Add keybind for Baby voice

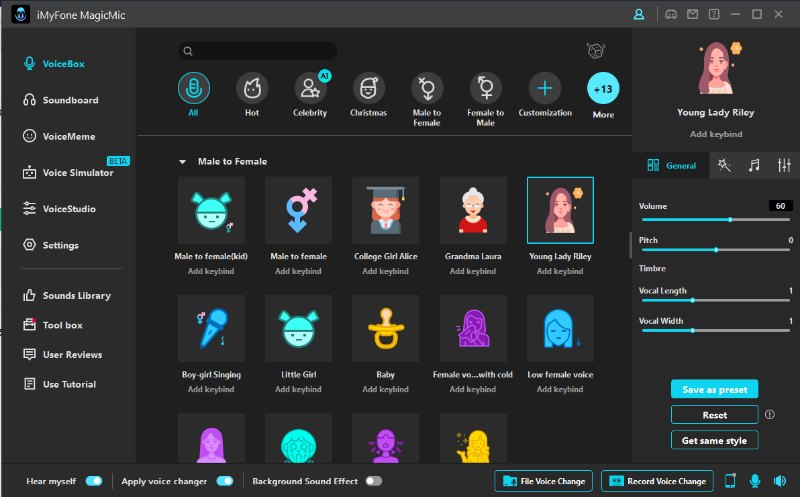tap(386, 389)
